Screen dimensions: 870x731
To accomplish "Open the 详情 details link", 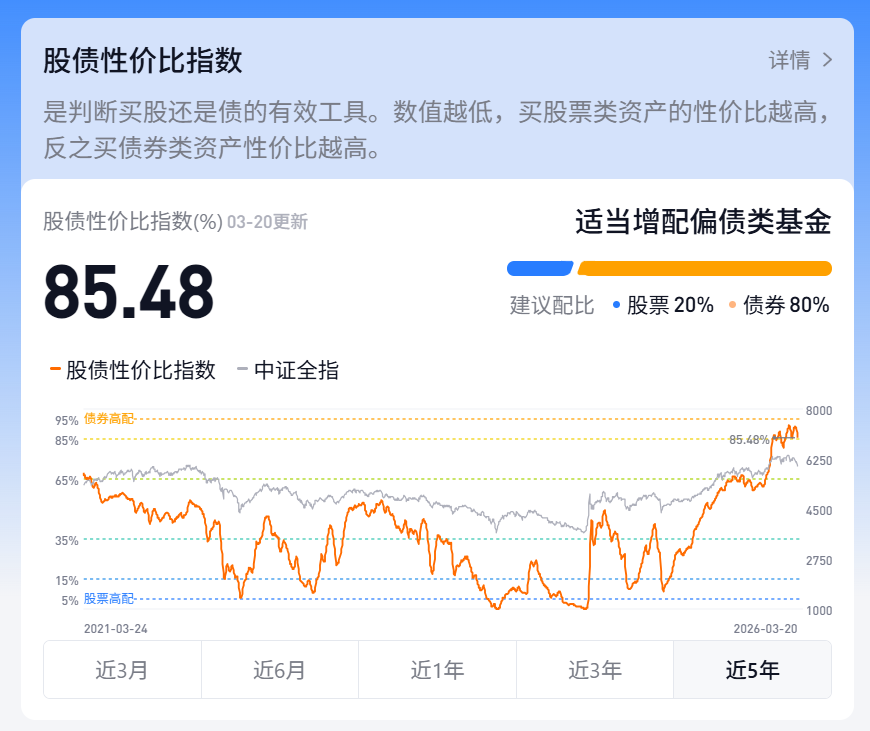I will point(789,60).
